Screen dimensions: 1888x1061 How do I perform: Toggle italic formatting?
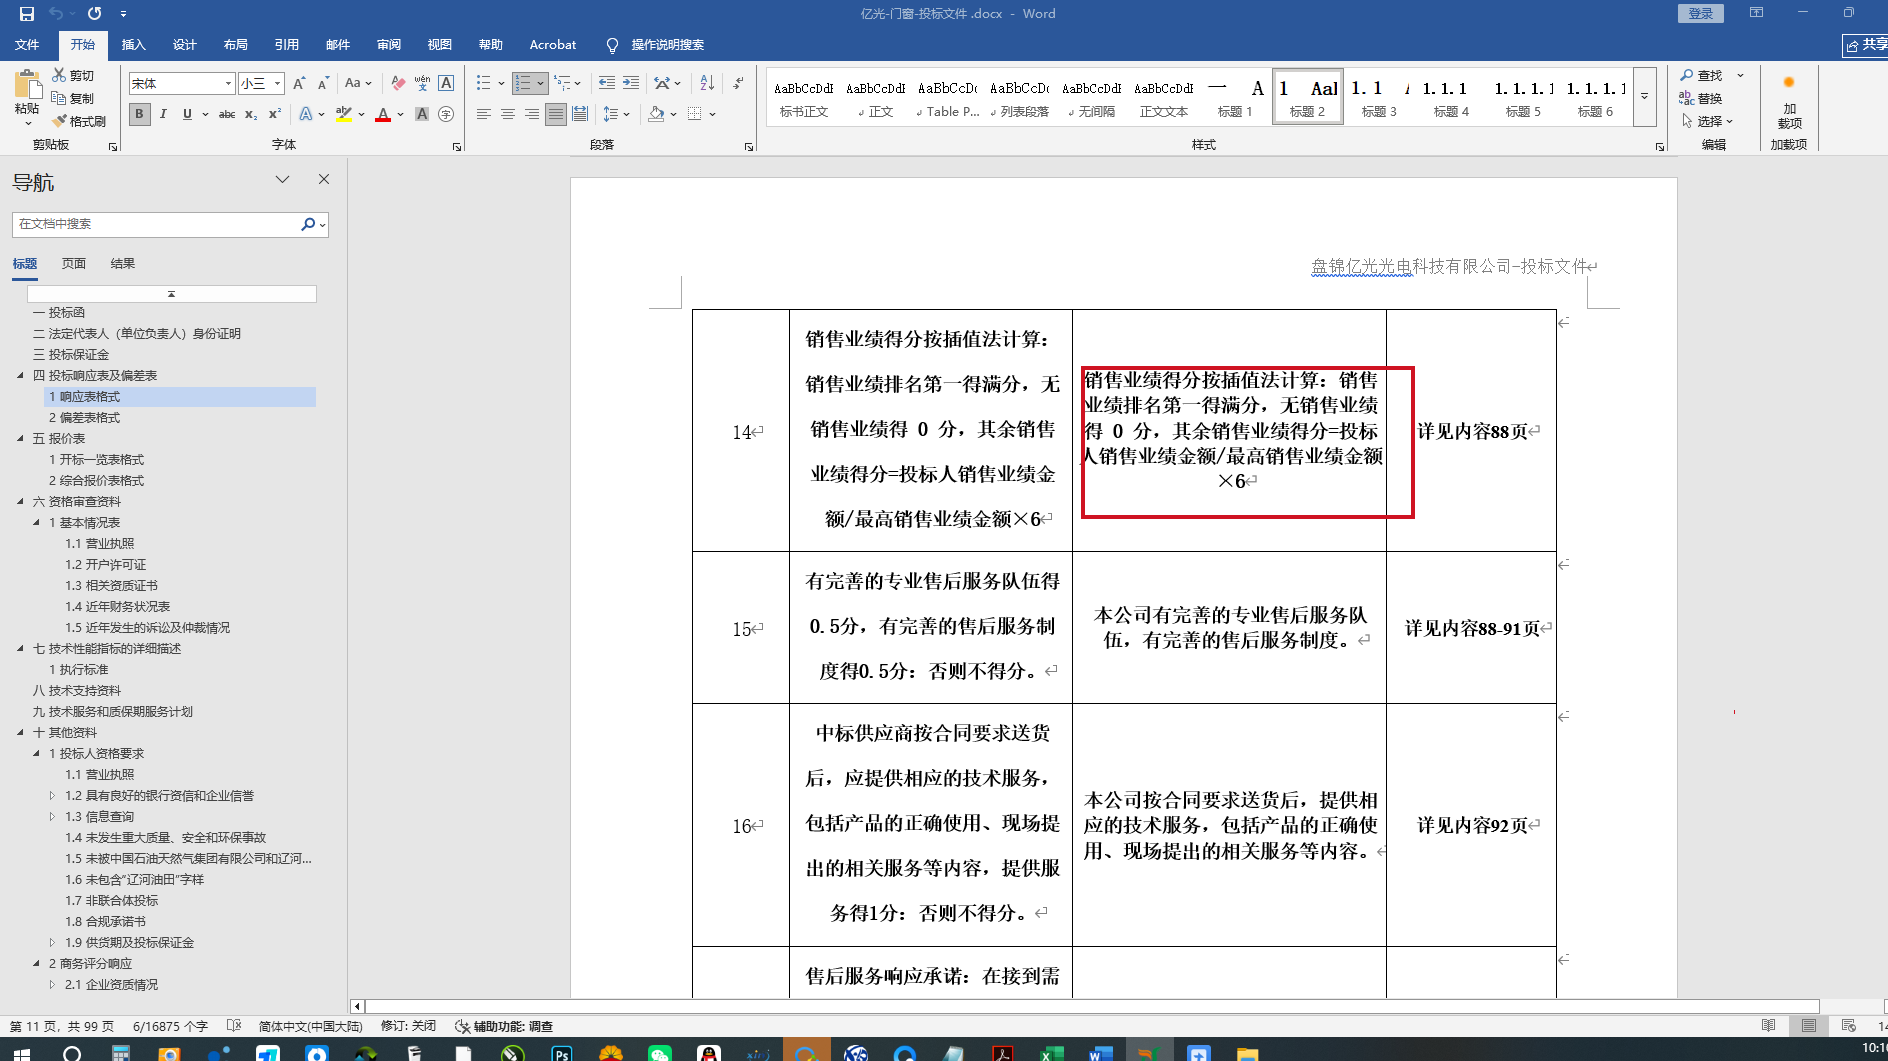[163, 114]
